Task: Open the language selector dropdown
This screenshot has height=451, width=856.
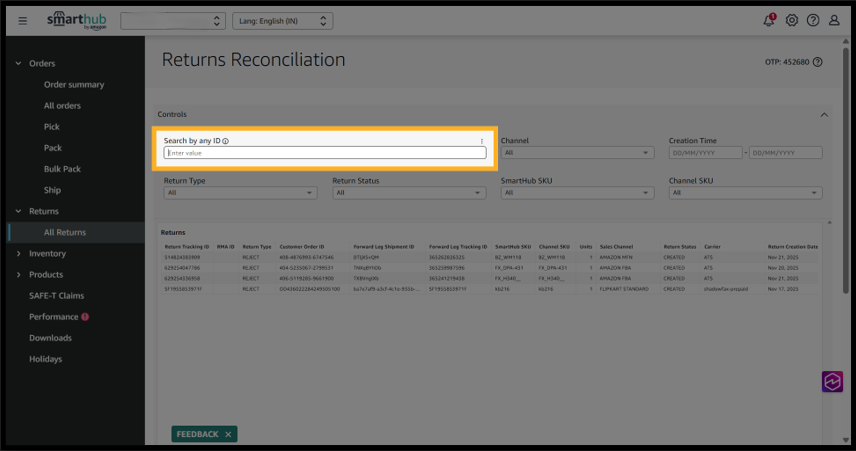Action: [x=282, y=21]
